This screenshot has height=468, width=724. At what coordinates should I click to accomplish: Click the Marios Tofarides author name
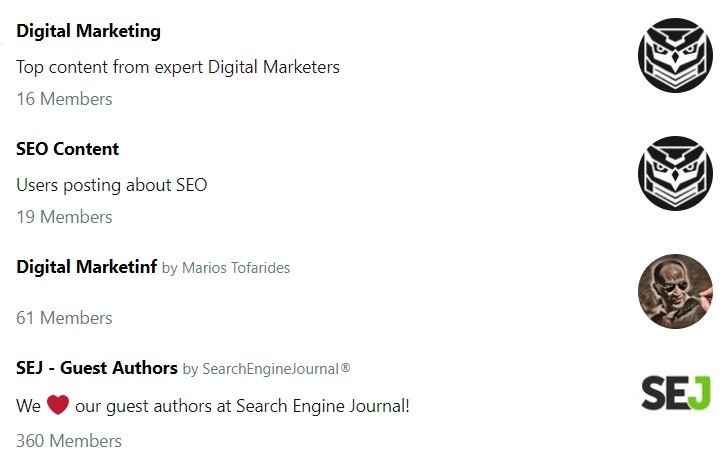pyautogui.click(x=236, y=268)
